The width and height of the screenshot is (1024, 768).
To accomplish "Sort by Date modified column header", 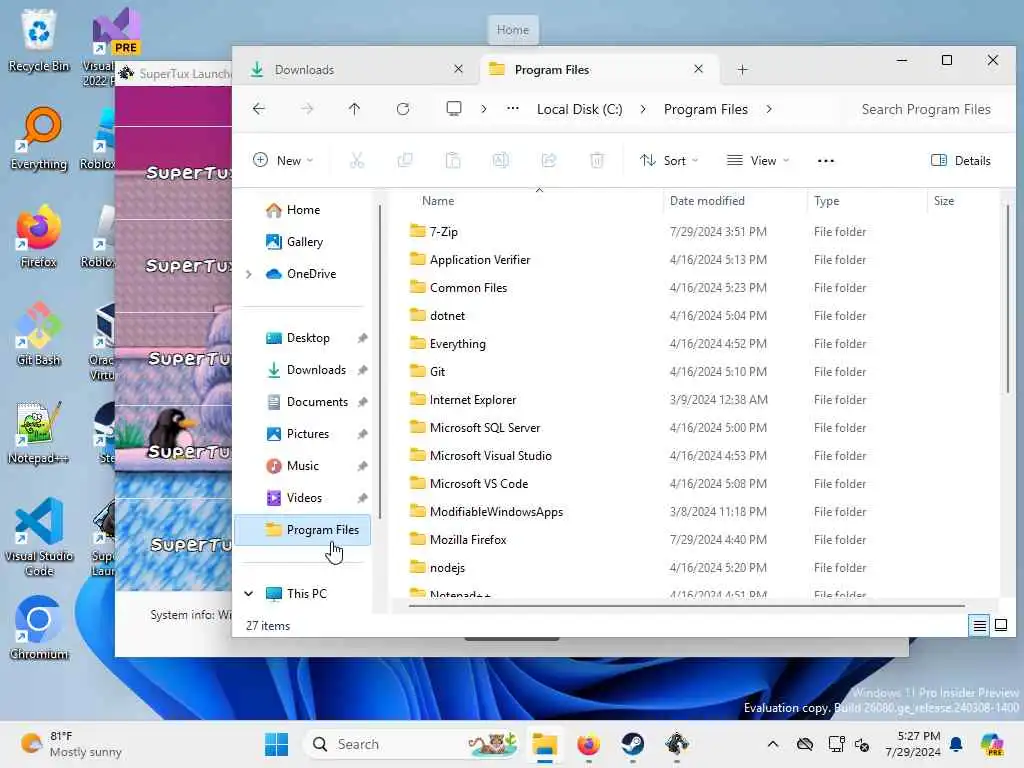I will (707, 201).
